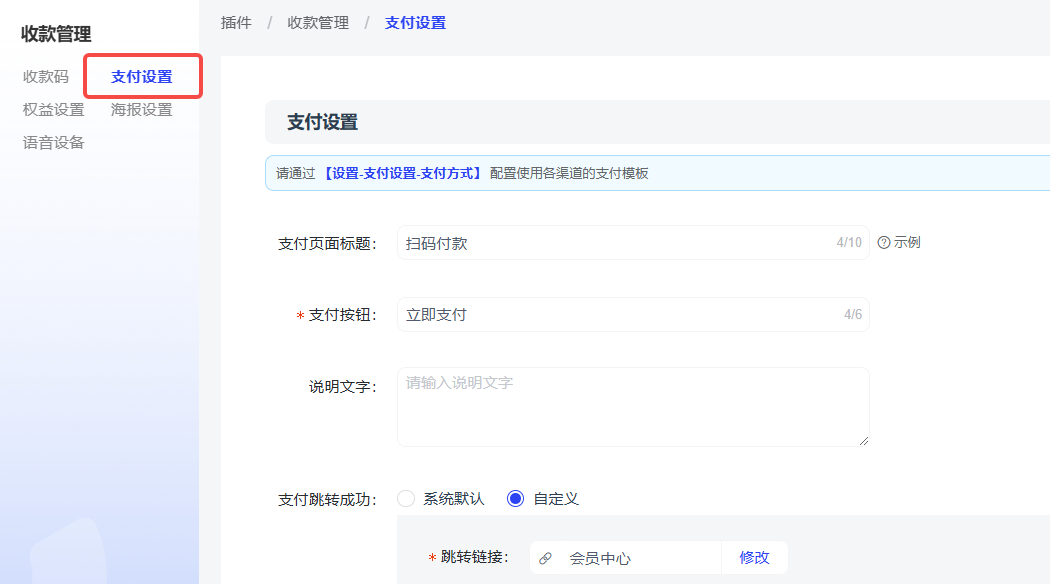Screen dimensions: 1050x584
Task: Switch to 语音设备 in the sidebar
Action: coord(54,142)
